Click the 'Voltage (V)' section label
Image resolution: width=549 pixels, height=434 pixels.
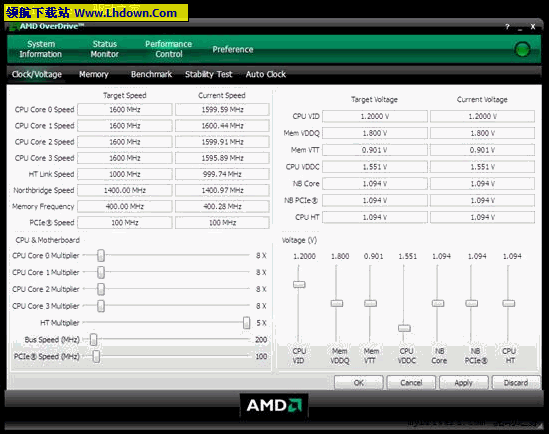(299, 240)
